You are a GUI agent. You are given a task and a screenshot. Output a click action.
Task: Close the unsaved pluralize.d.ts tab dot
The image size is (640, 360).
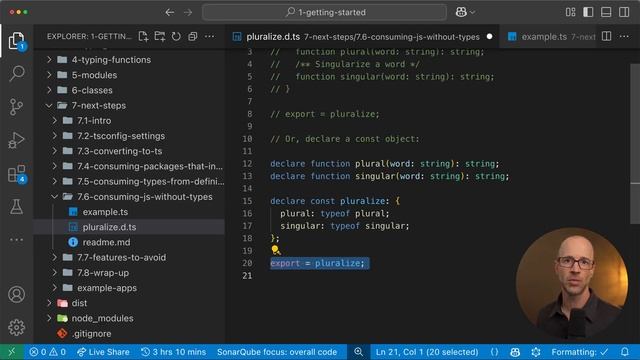[x=489, y=36]
